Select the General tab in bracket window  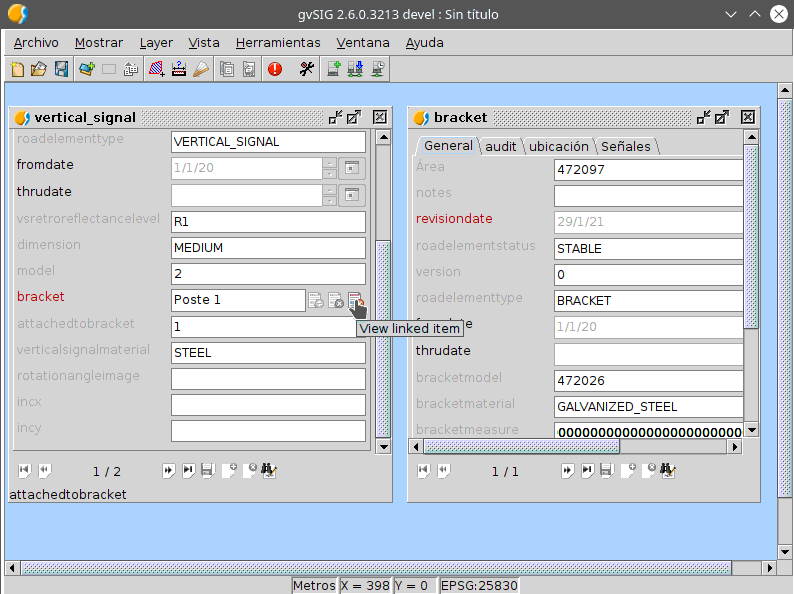pos(448,146)
